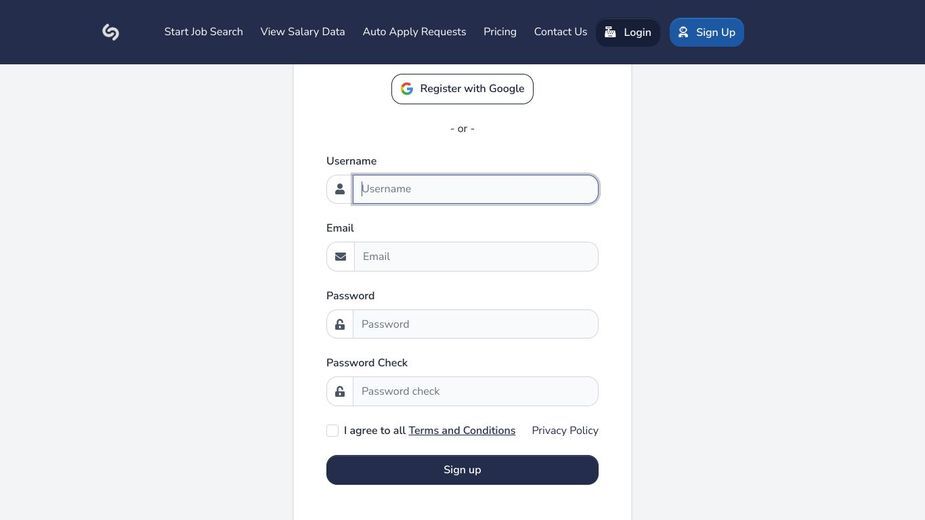Image resolution: width=925 pixels, height=520 pixels.
Task: Submit the form with Sign up button
Action: click(x=462, y=470)
